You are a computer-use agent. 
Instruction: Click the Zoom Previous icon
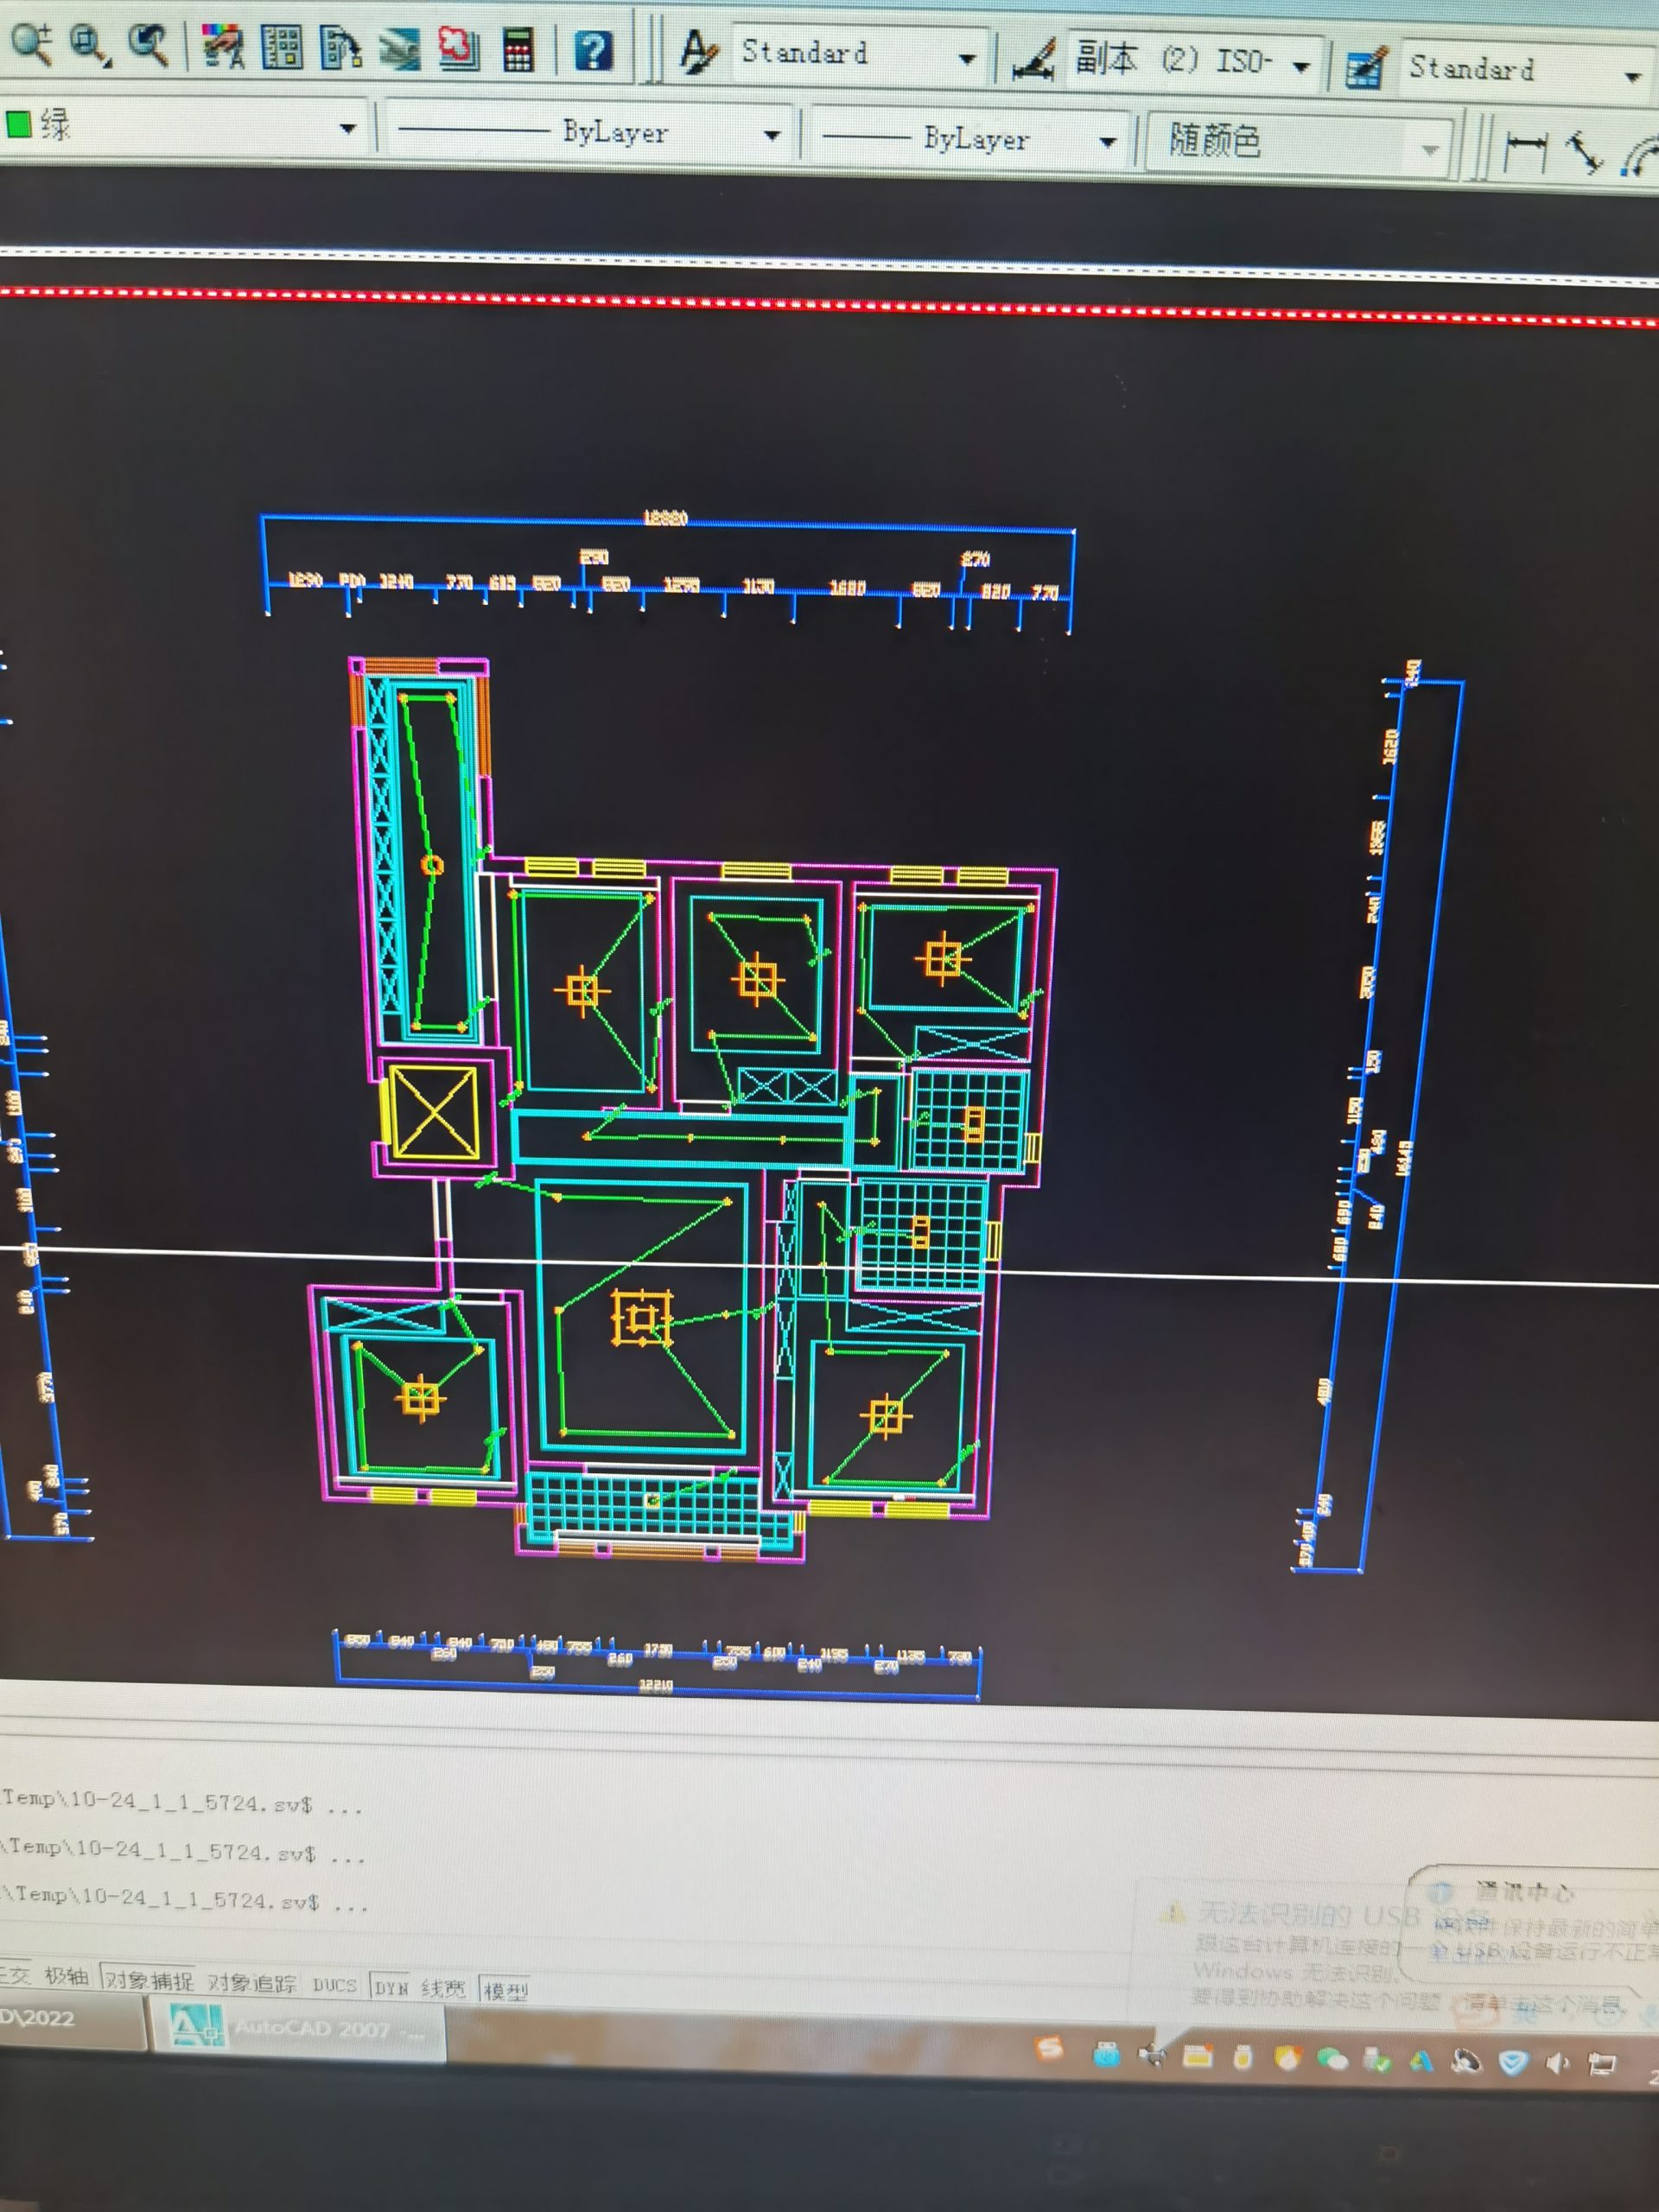click(x=149, y=44)
